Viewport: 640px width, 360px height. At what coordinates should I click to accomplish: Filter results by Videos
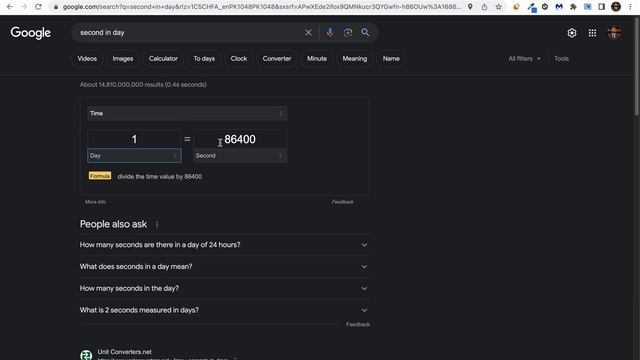[87, 59]
